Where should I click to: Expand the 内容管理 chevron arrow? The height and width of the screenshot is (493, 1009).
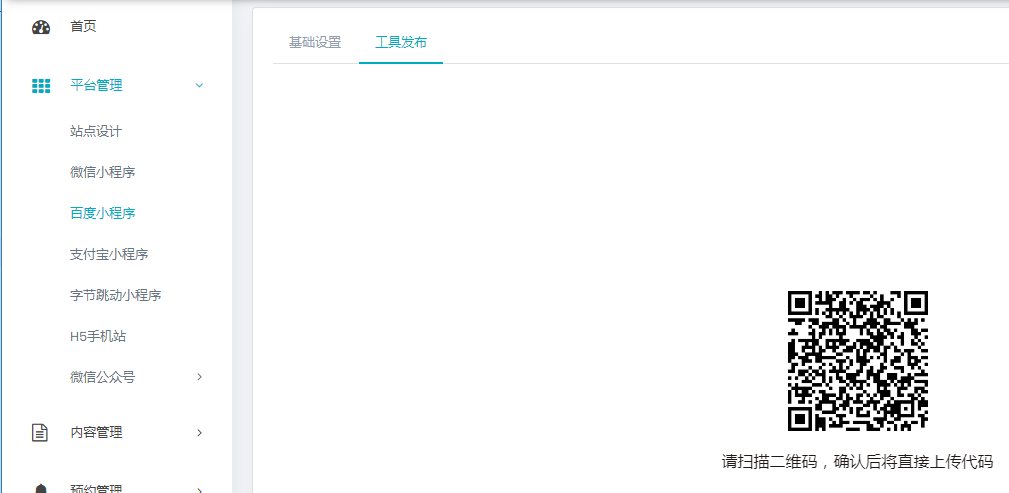point(199,433)
